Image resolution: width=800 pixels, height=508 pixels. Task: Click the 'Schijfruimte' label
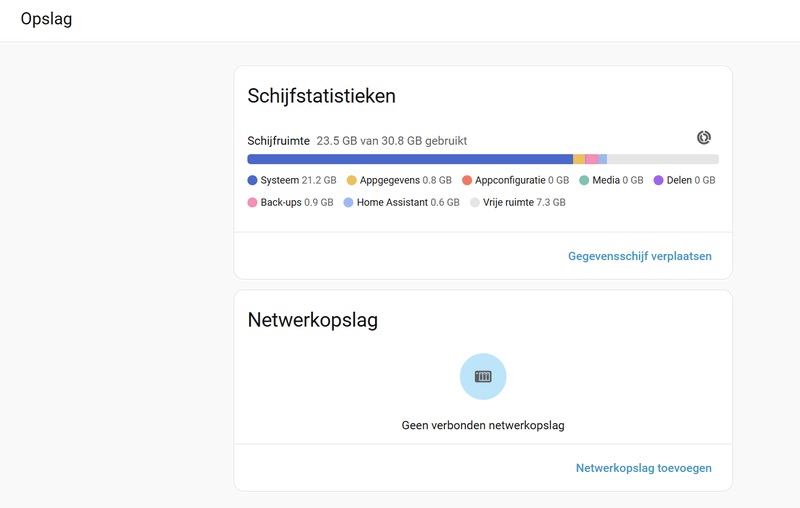point(279,141)
